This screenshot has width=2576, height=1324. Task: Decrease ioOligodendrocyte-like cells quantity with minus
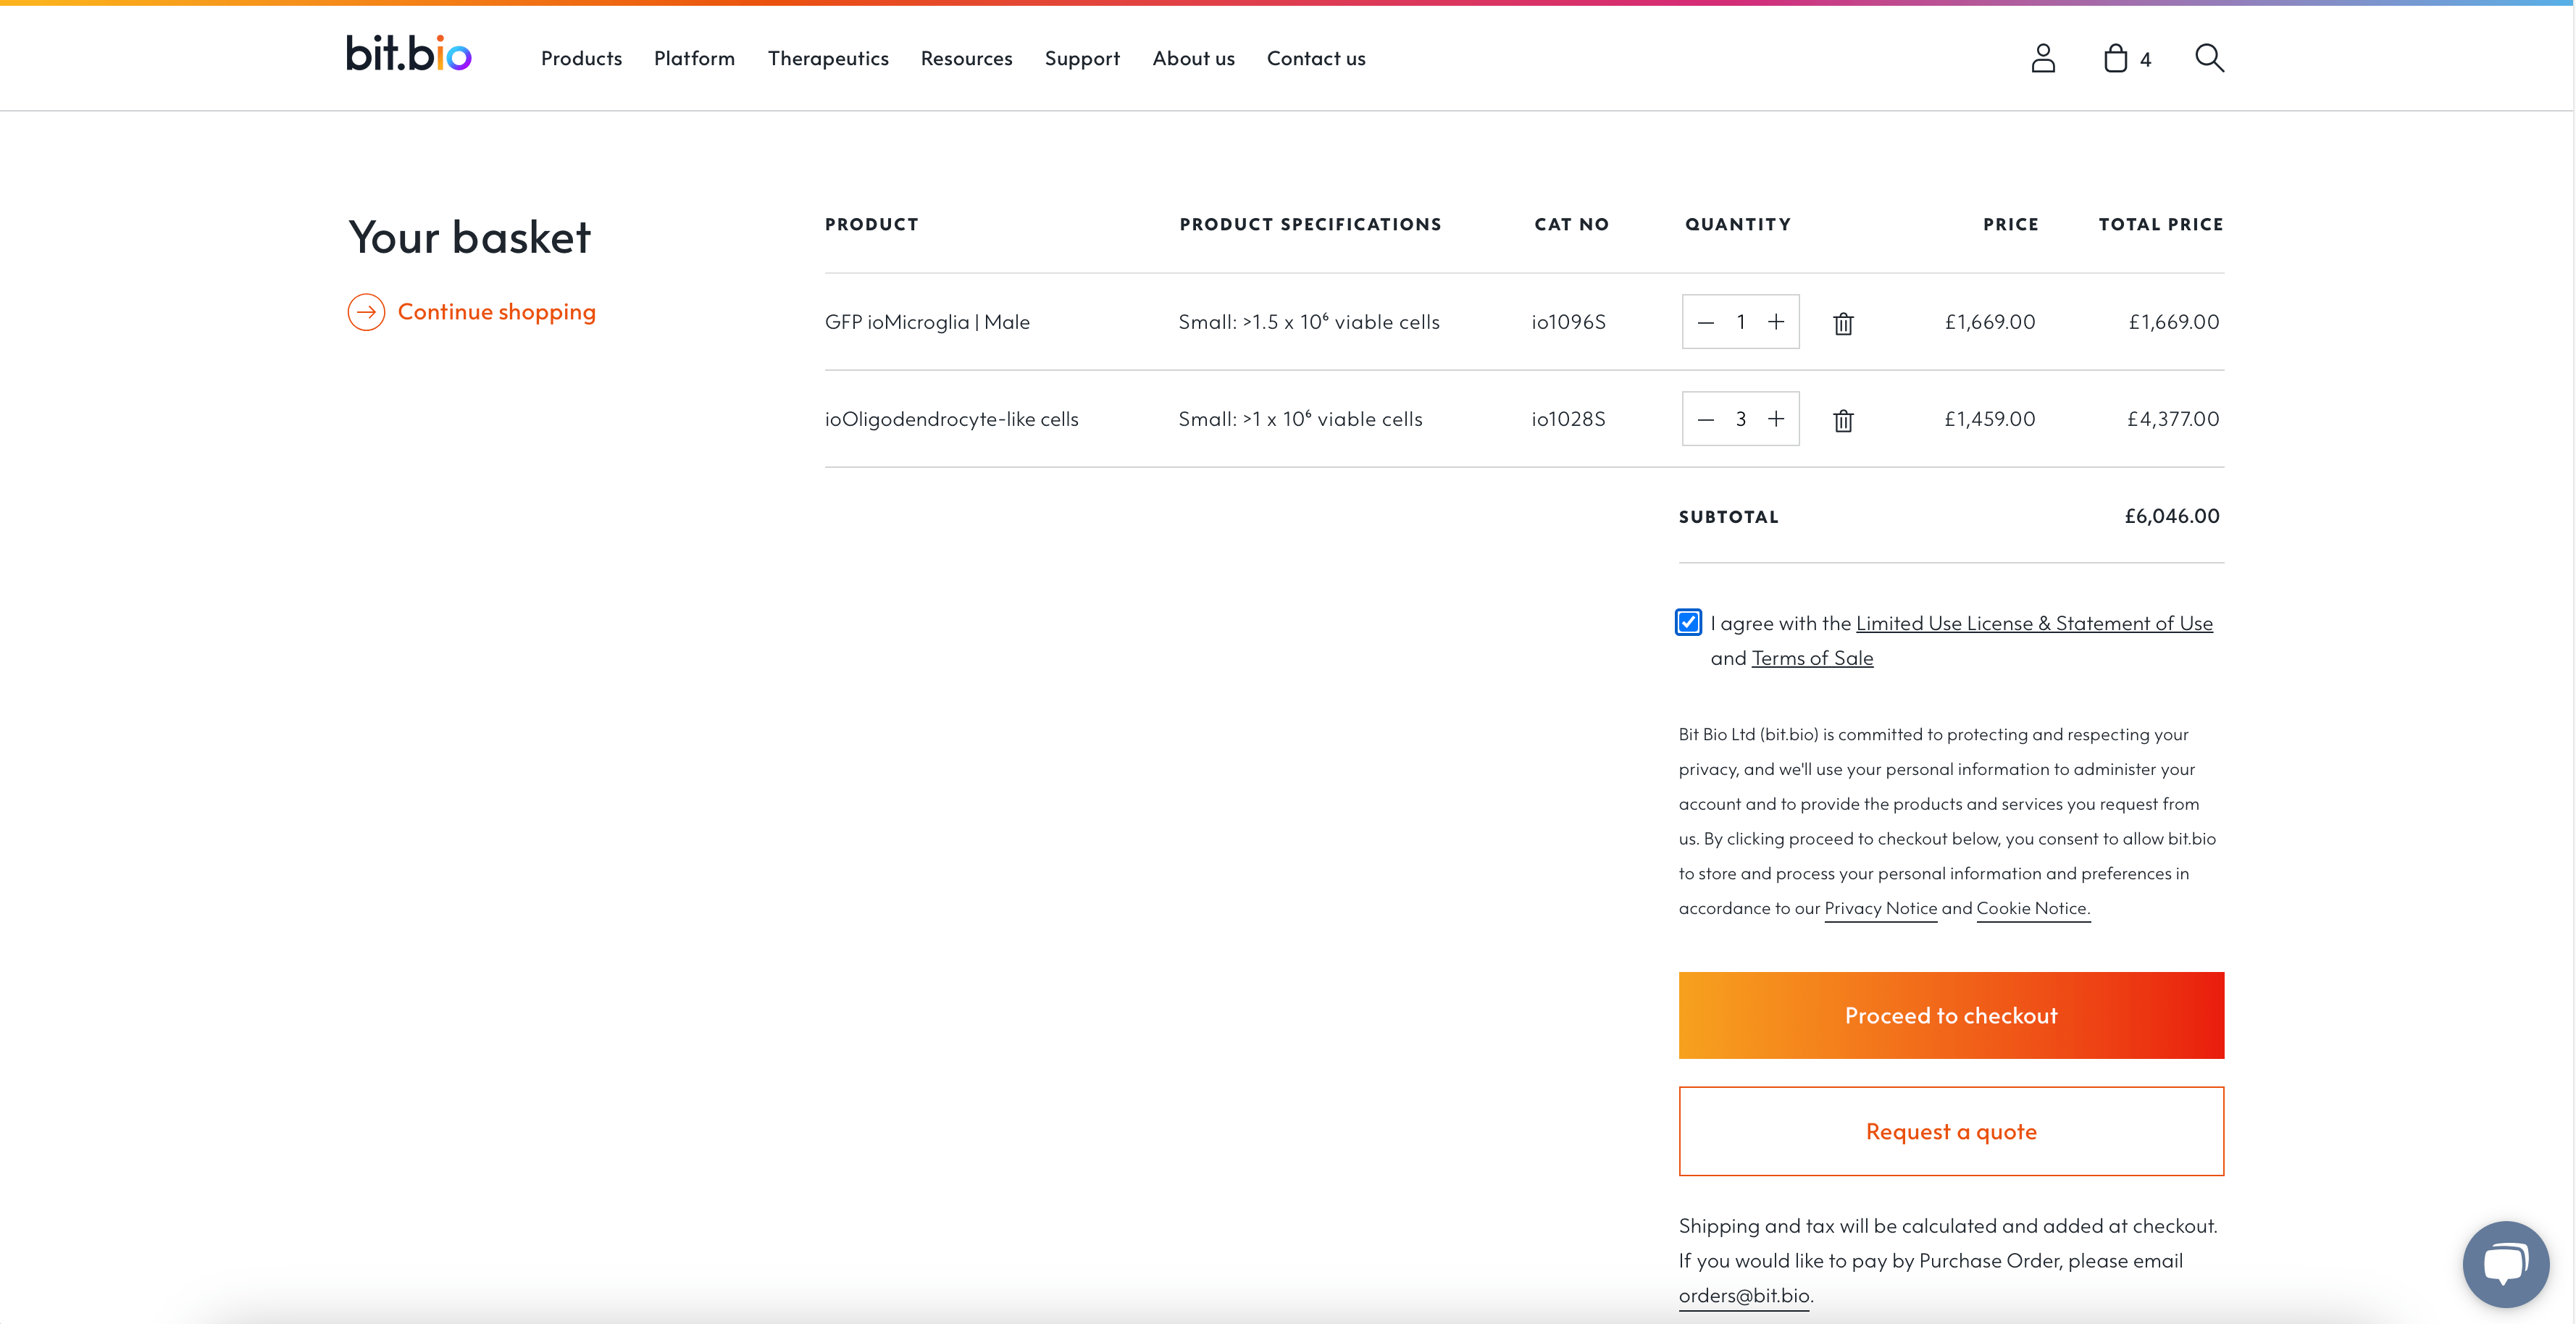[1705, 419]
